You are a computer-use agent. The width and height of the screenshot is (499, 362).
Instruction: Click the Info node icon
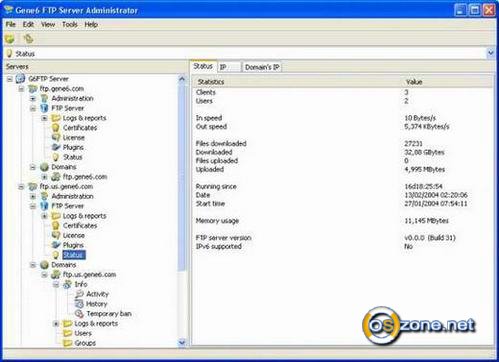tap(67, 284)
